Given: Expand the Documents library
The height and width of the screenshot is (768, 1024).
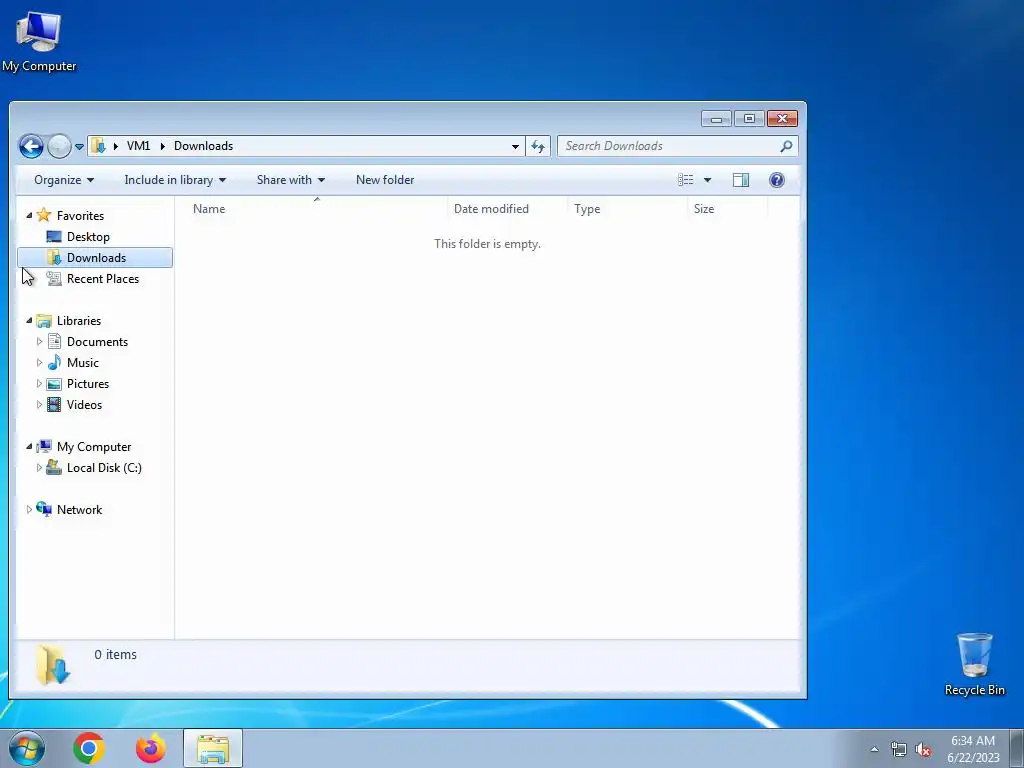Looking at the screenshot, I should click(x=39, y=342).
